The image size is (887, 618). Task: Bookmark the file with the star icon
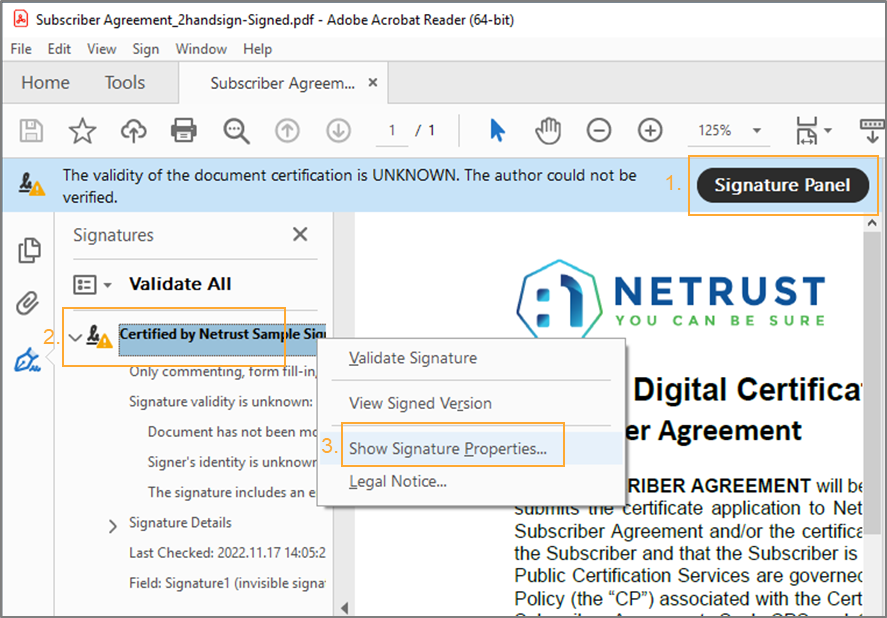coord(82,130)
